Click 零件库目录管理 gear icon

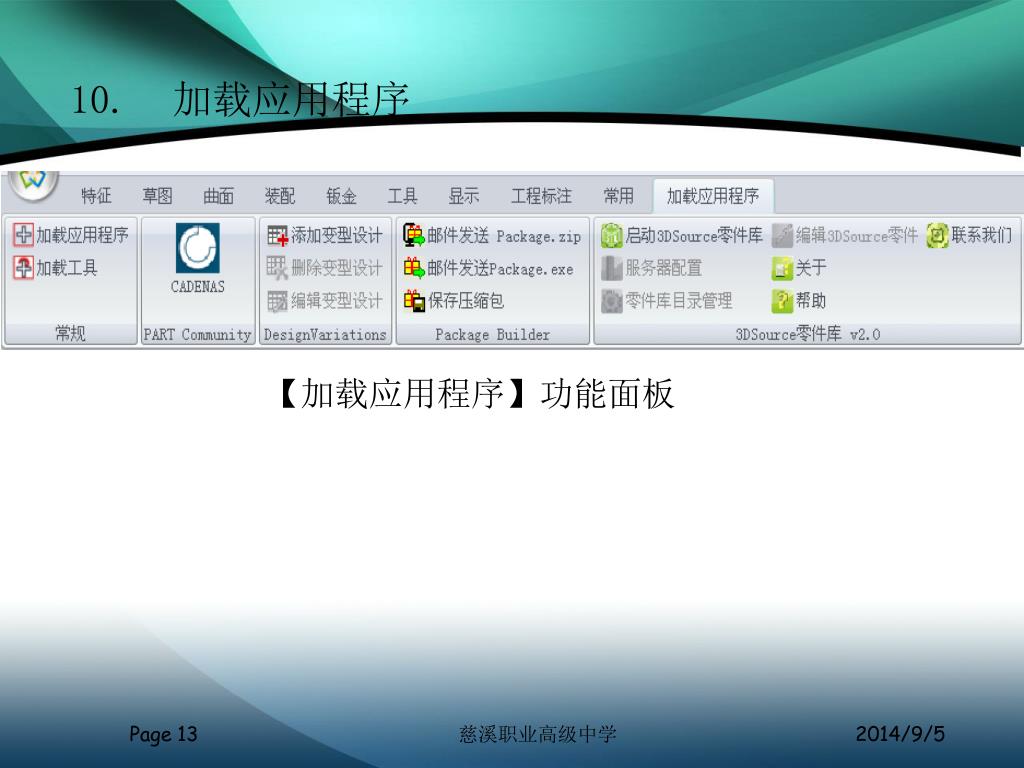point(612,301)
